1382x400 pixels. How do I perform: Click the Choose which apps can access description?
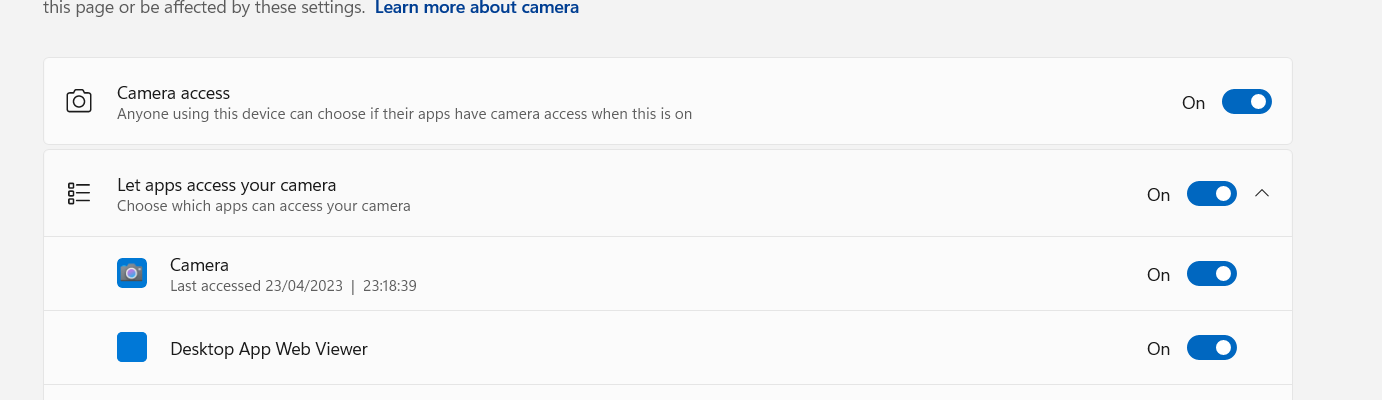pyautogui.click(x=264, y=206)
